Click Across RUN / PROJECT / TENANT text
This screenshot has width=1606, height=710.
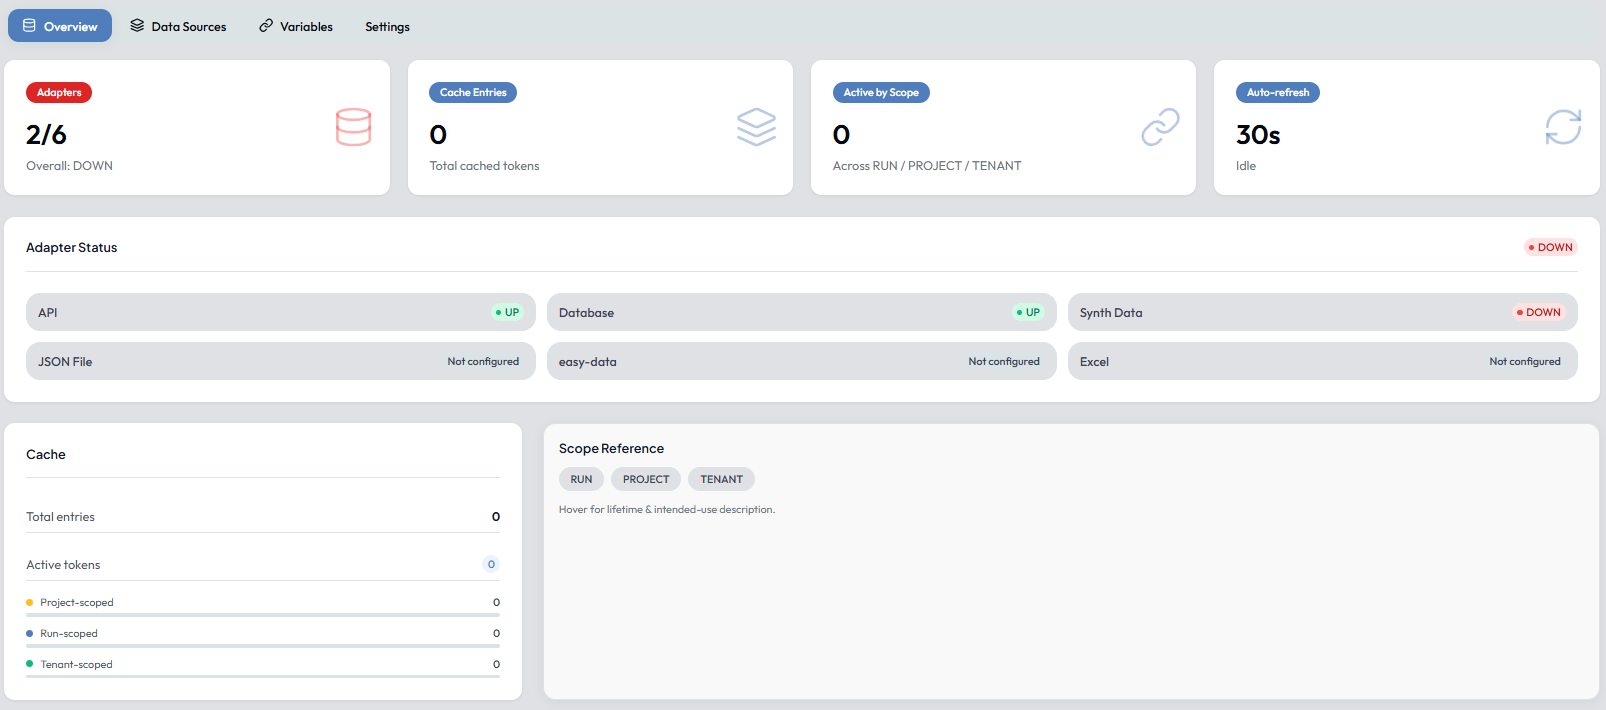927,166
